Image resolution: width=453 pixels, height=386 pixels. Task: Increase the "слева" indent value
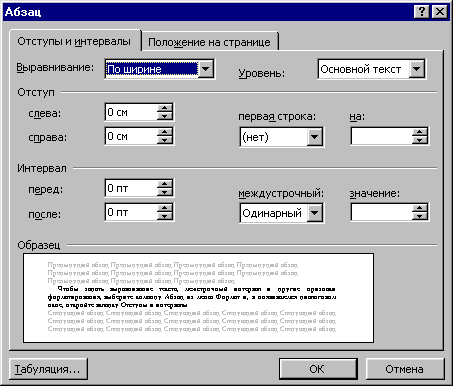pos(165,108)
